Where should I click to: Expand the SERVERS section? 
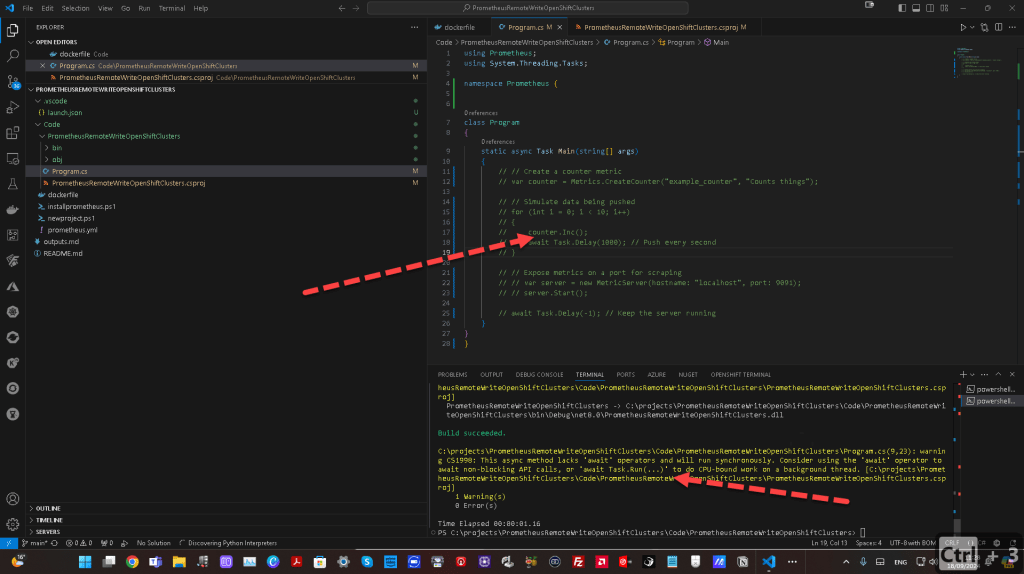(x=48, y=532)
